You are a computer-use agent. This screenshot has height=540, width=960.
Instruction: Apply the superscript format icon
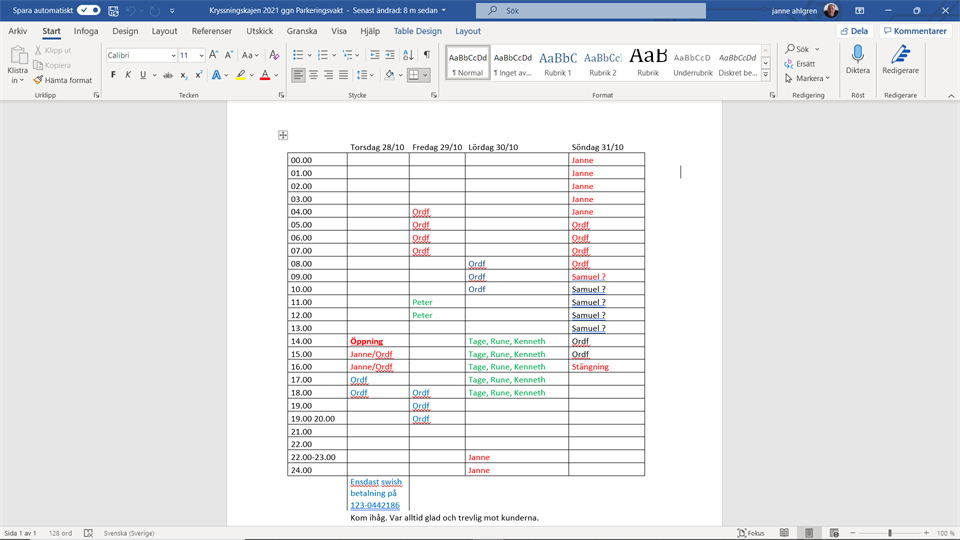[x=199, y=75]
